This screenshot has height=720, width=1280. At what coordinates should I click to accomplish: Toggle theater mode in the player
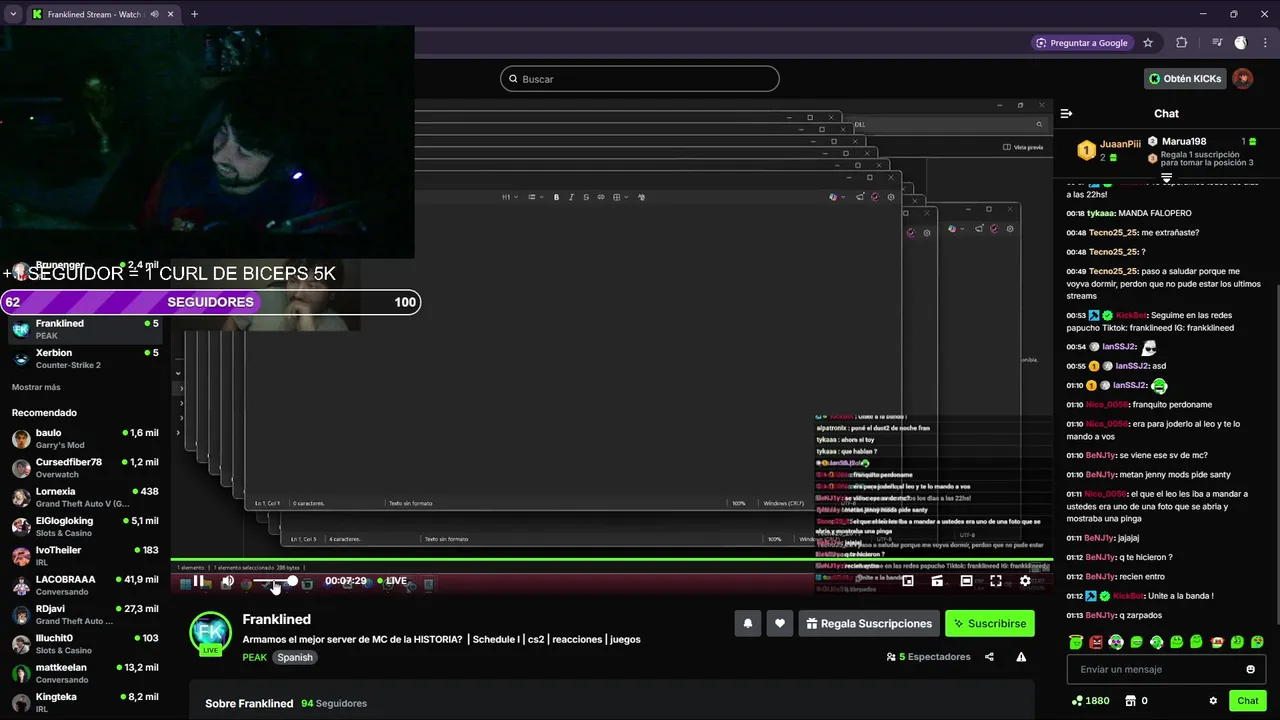pos(966,581)
